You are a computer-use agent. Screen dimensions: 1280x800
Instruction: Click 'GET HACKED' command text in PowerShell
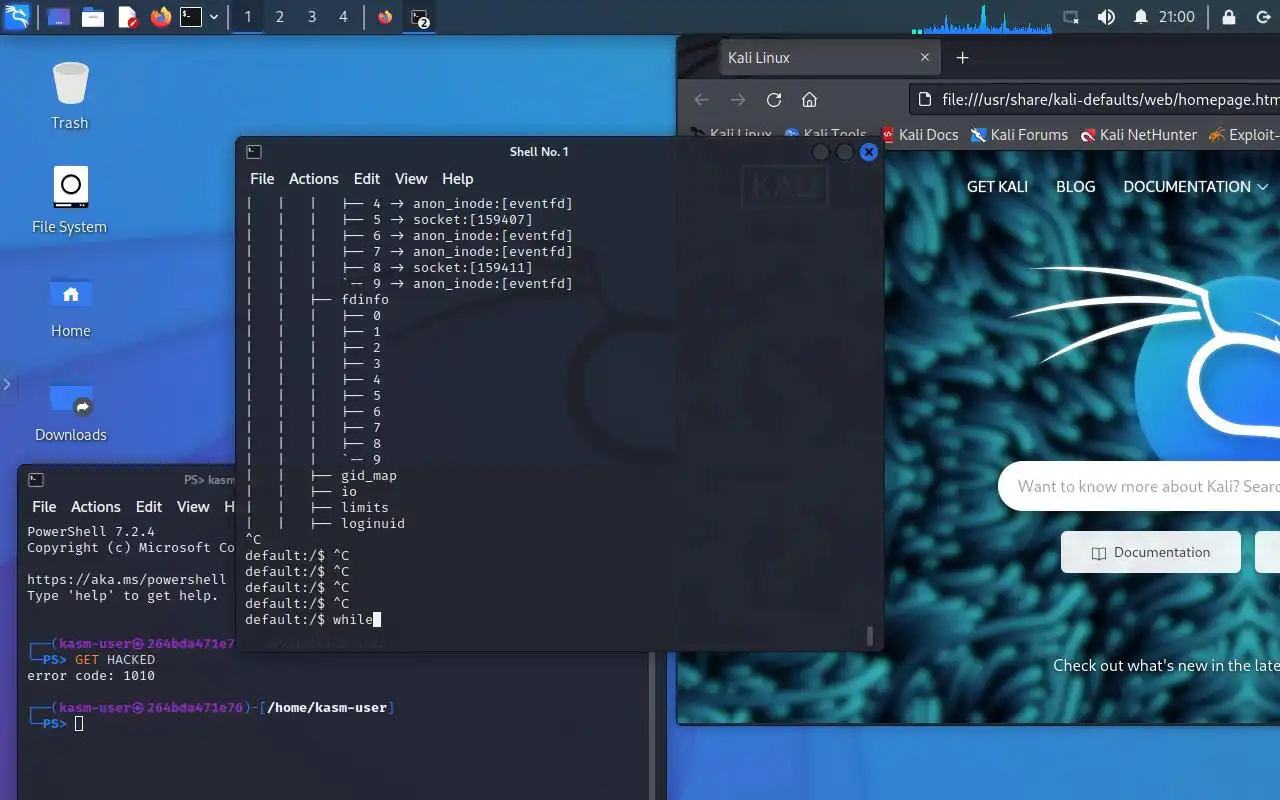115,659
